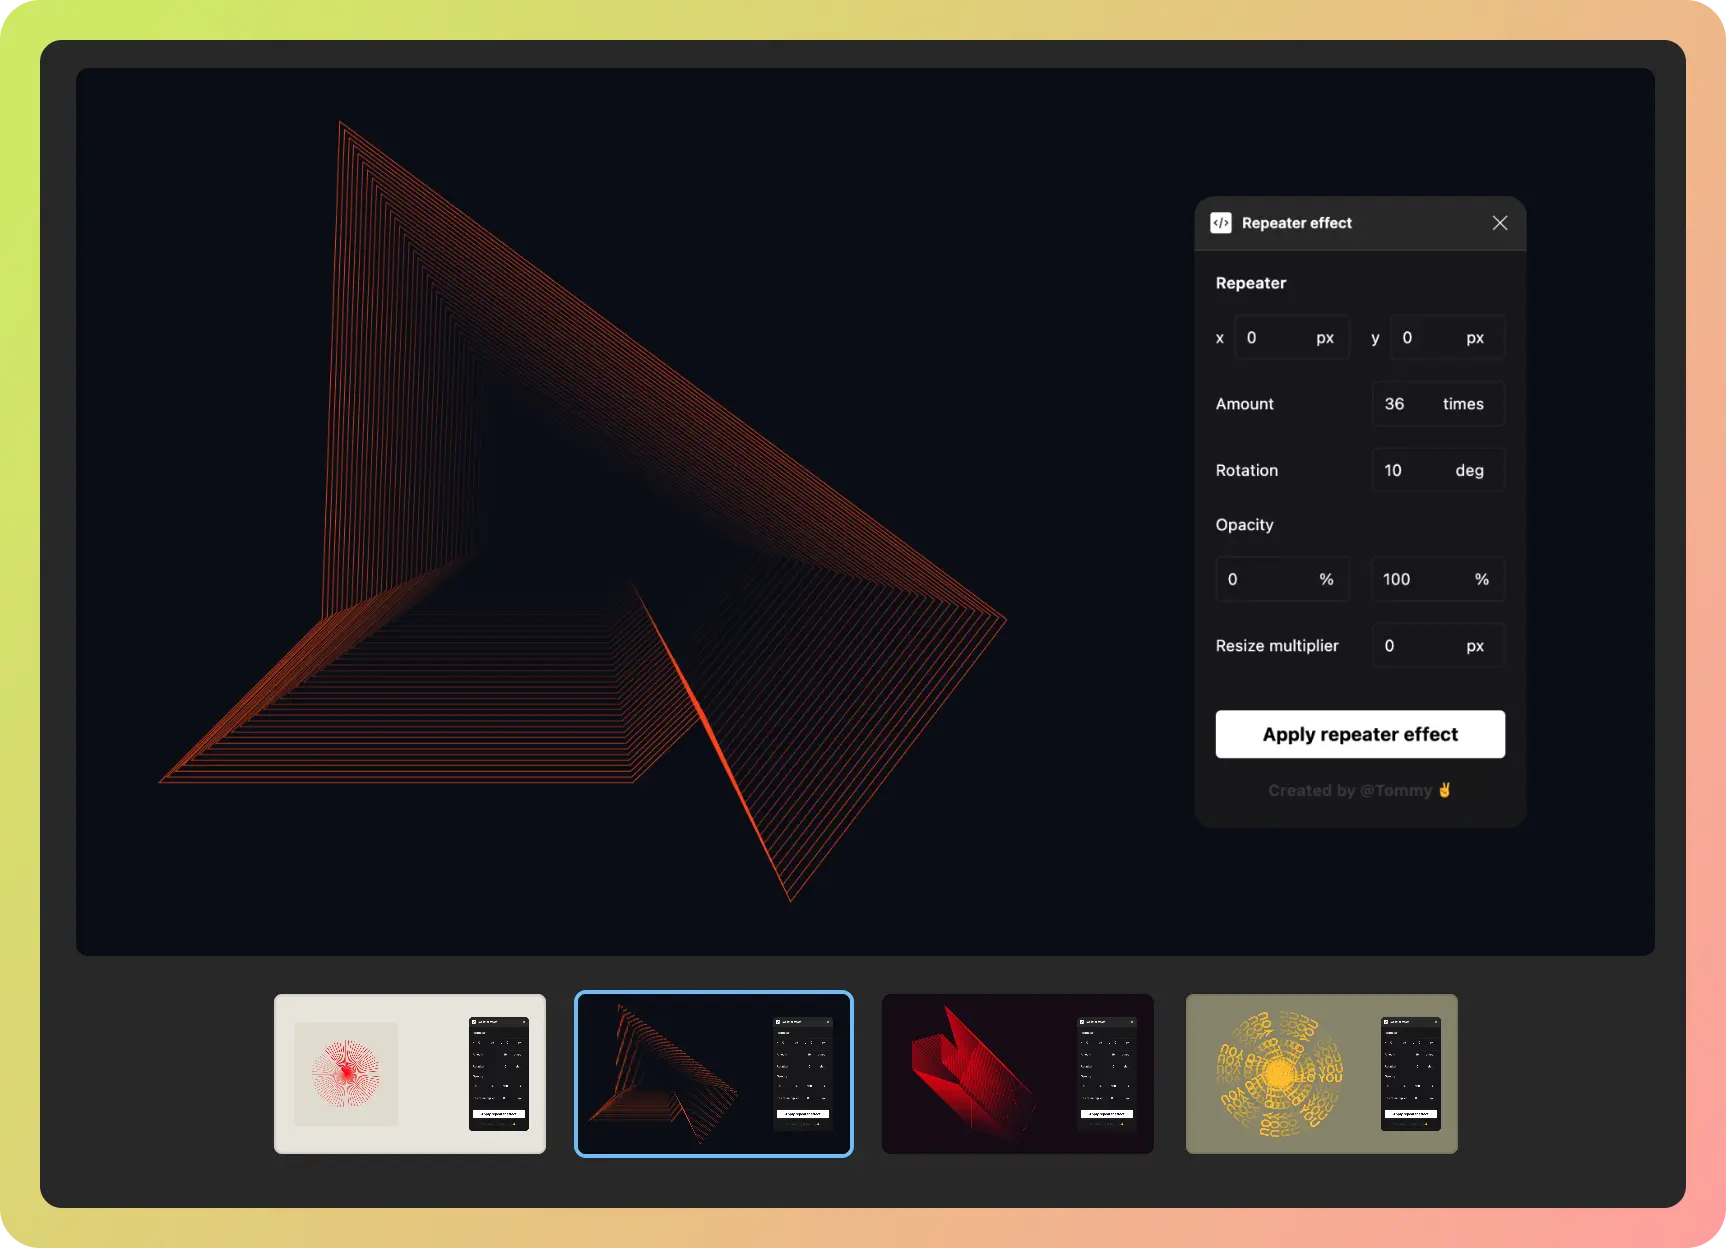The height and width of the screenshot is (1248, 1726).
Task: Click the Apply repeater effect button
Action: pos(1359,734)
